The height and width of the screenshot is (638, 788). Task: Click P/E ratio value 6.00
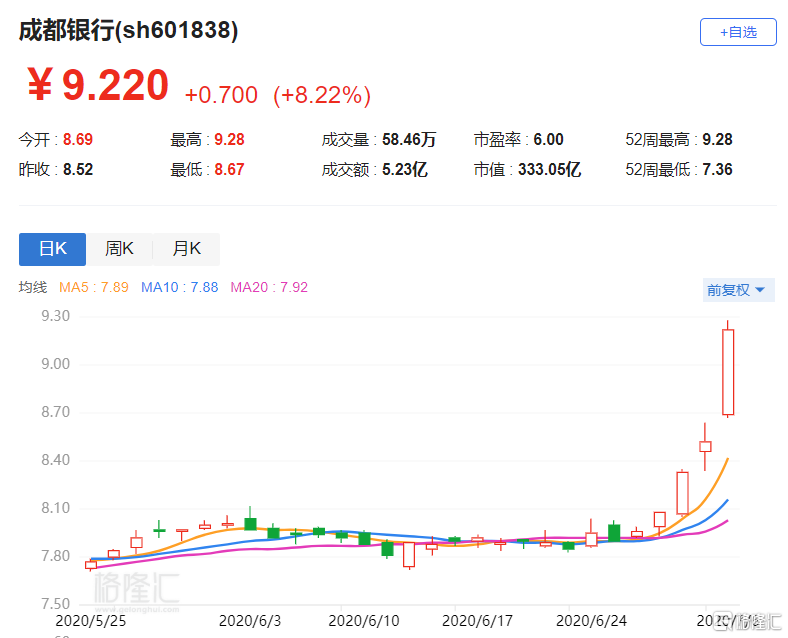coord(548,139)
